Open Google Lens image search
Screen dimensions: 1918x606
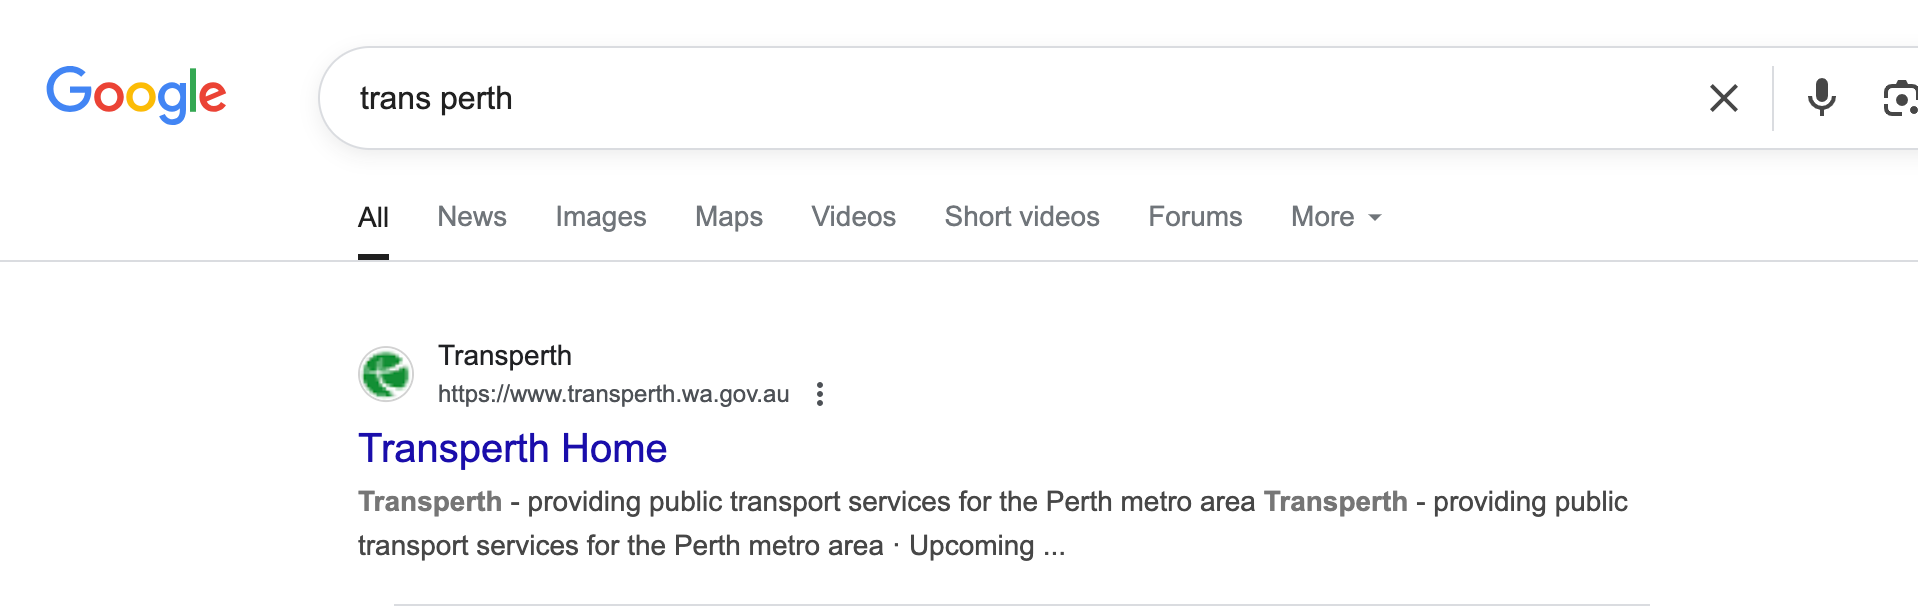coord(1899,99)
